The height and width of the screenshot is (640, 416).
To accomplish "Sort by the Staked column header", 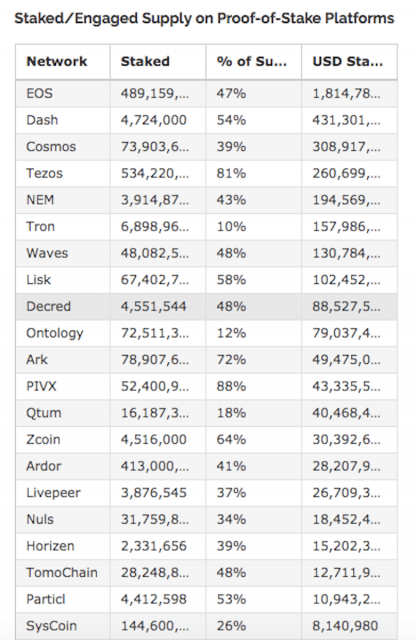I will [x=158, y=62].
